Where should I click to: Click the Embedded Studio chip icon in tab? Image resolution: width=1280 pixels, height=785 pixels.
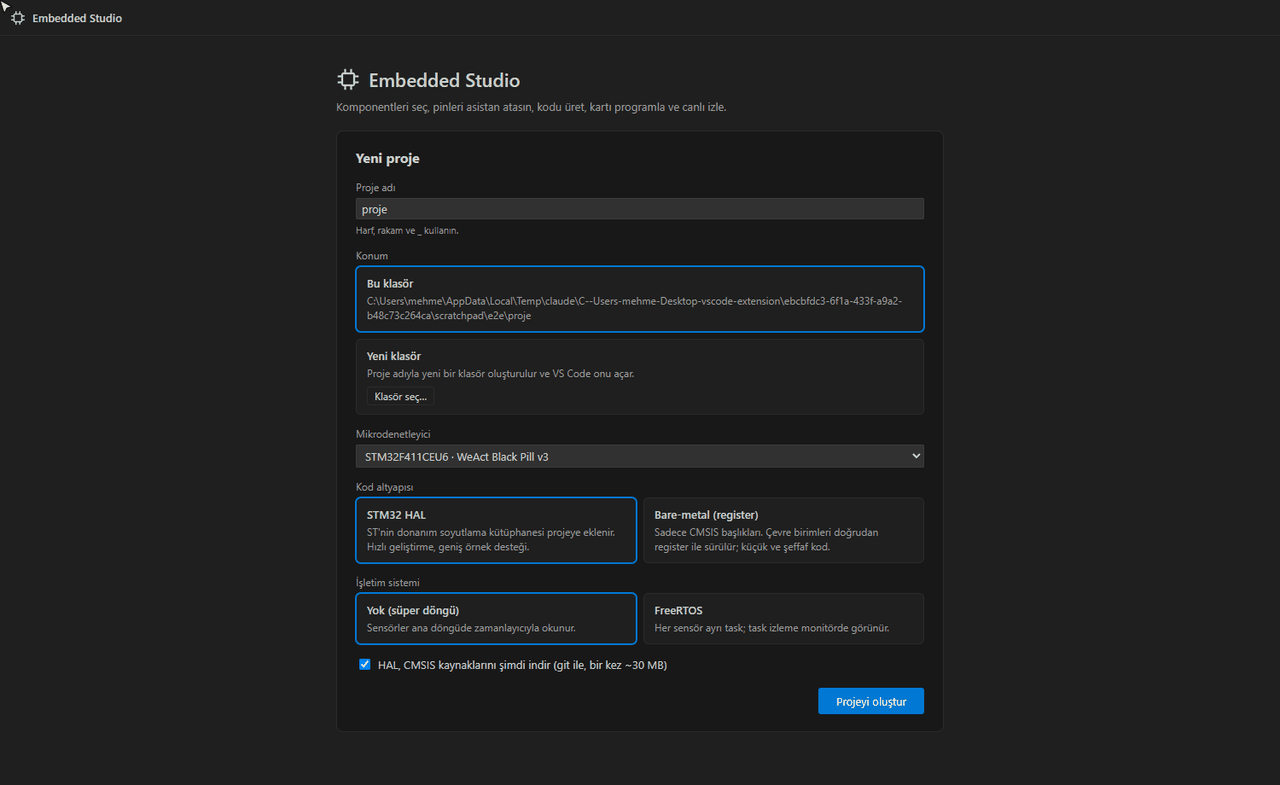tap(18, 18)
